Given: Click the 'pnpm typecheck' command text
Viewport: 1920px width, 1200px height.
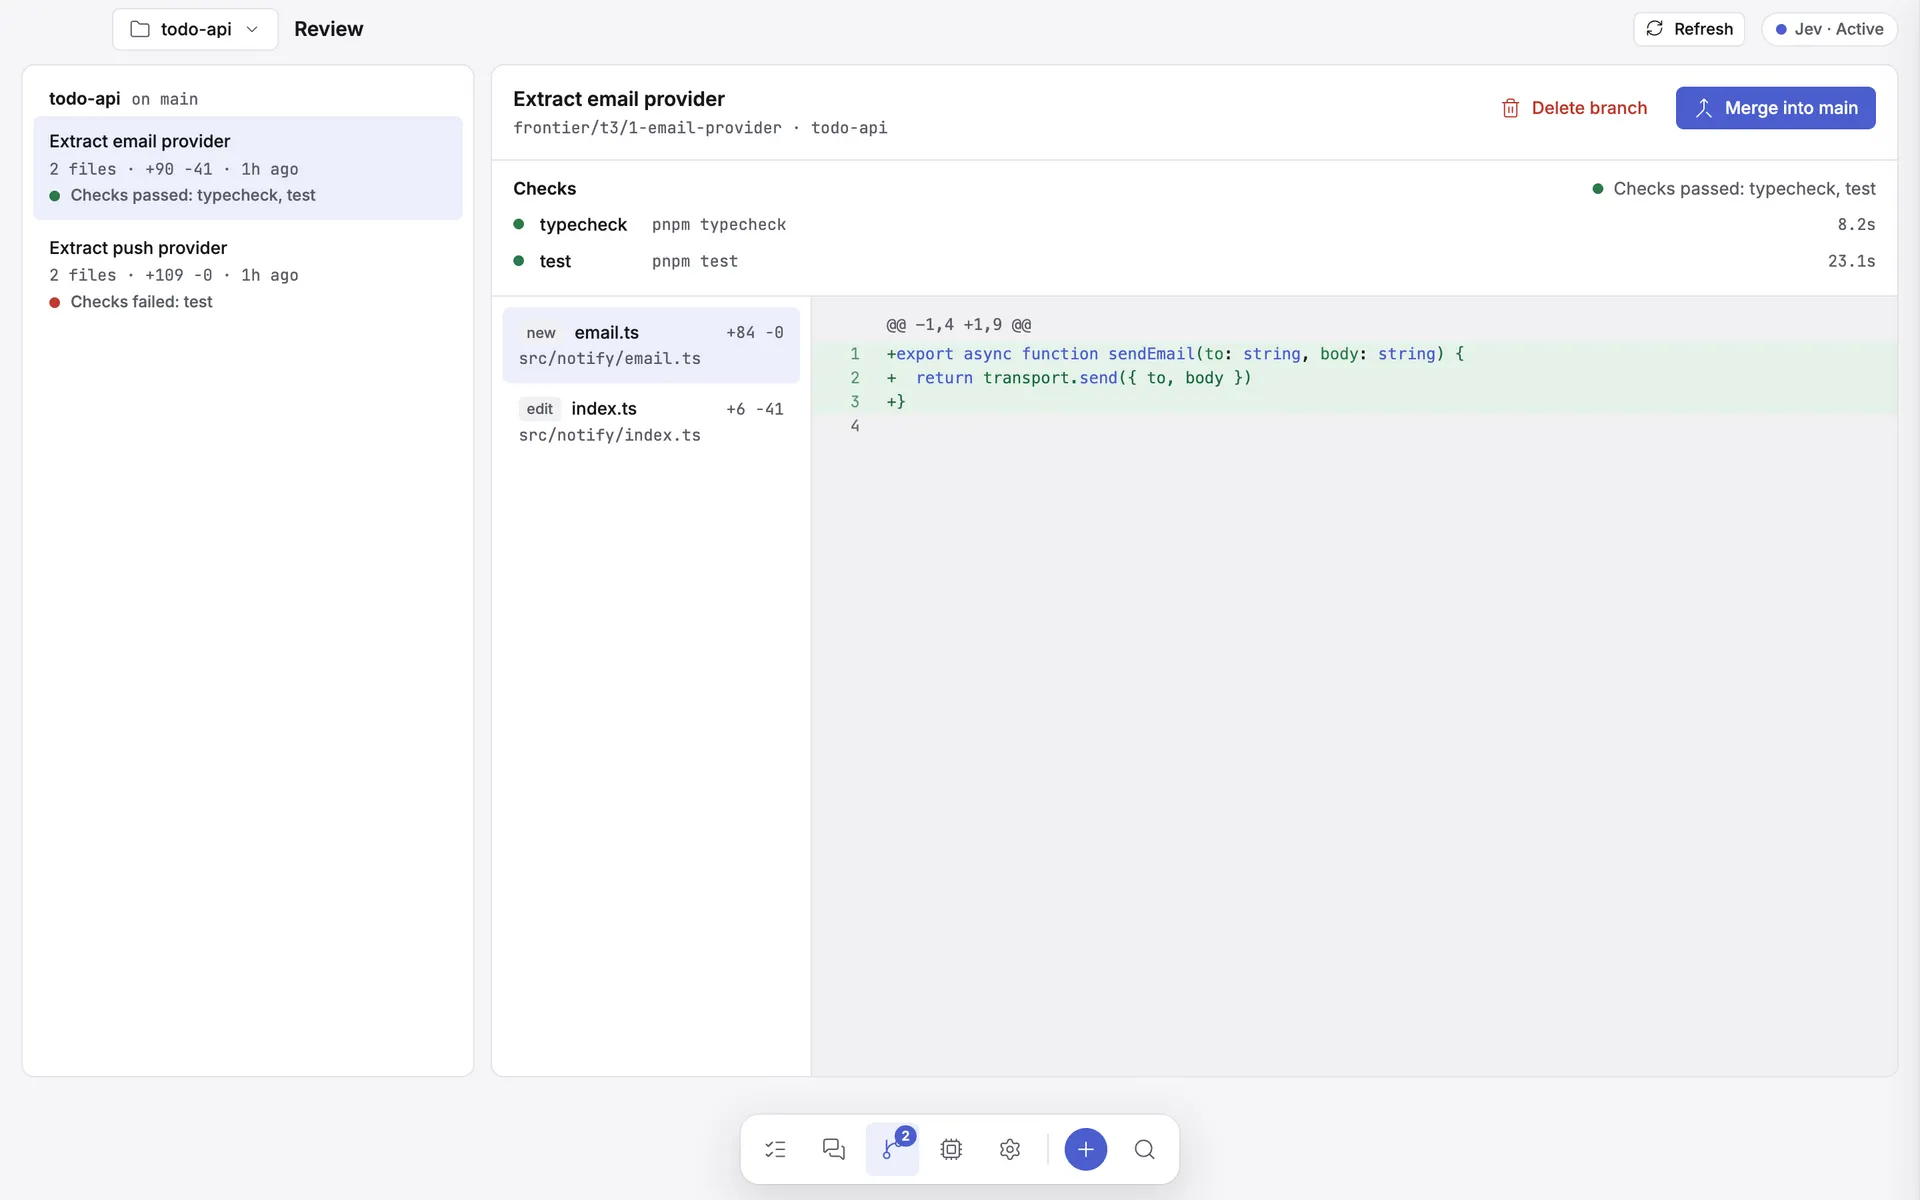Looking at the screenshot, I should (719, 224).
